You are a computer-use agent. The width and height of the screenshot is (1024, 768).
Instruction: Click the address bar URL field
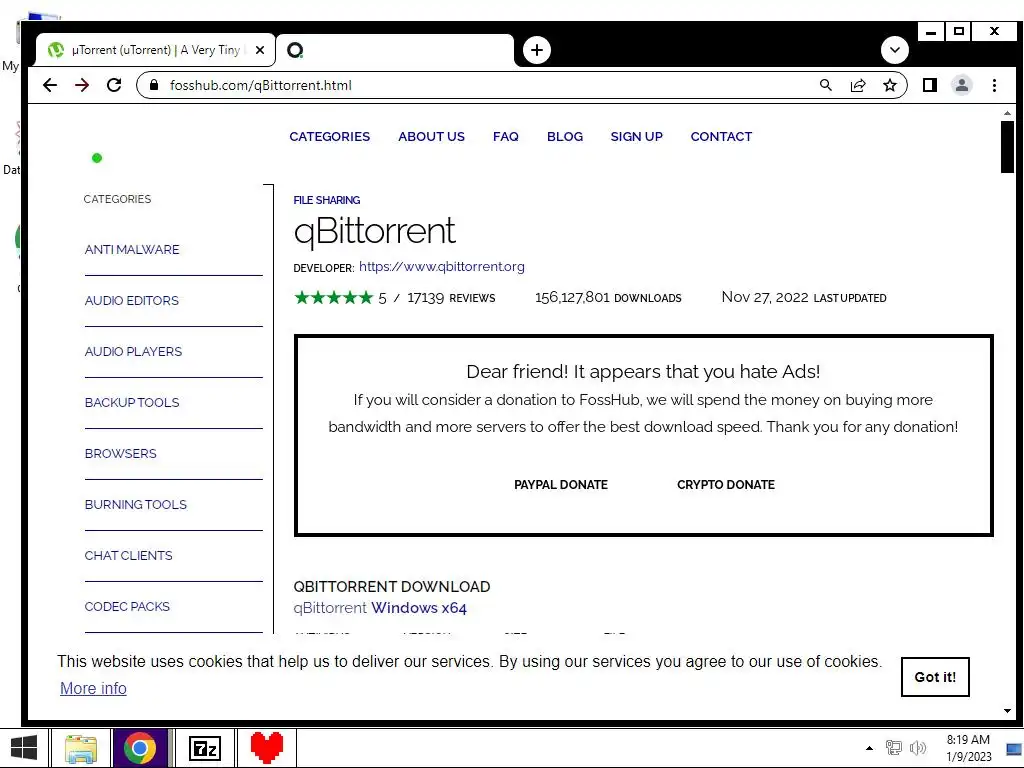tap(483, 85)
